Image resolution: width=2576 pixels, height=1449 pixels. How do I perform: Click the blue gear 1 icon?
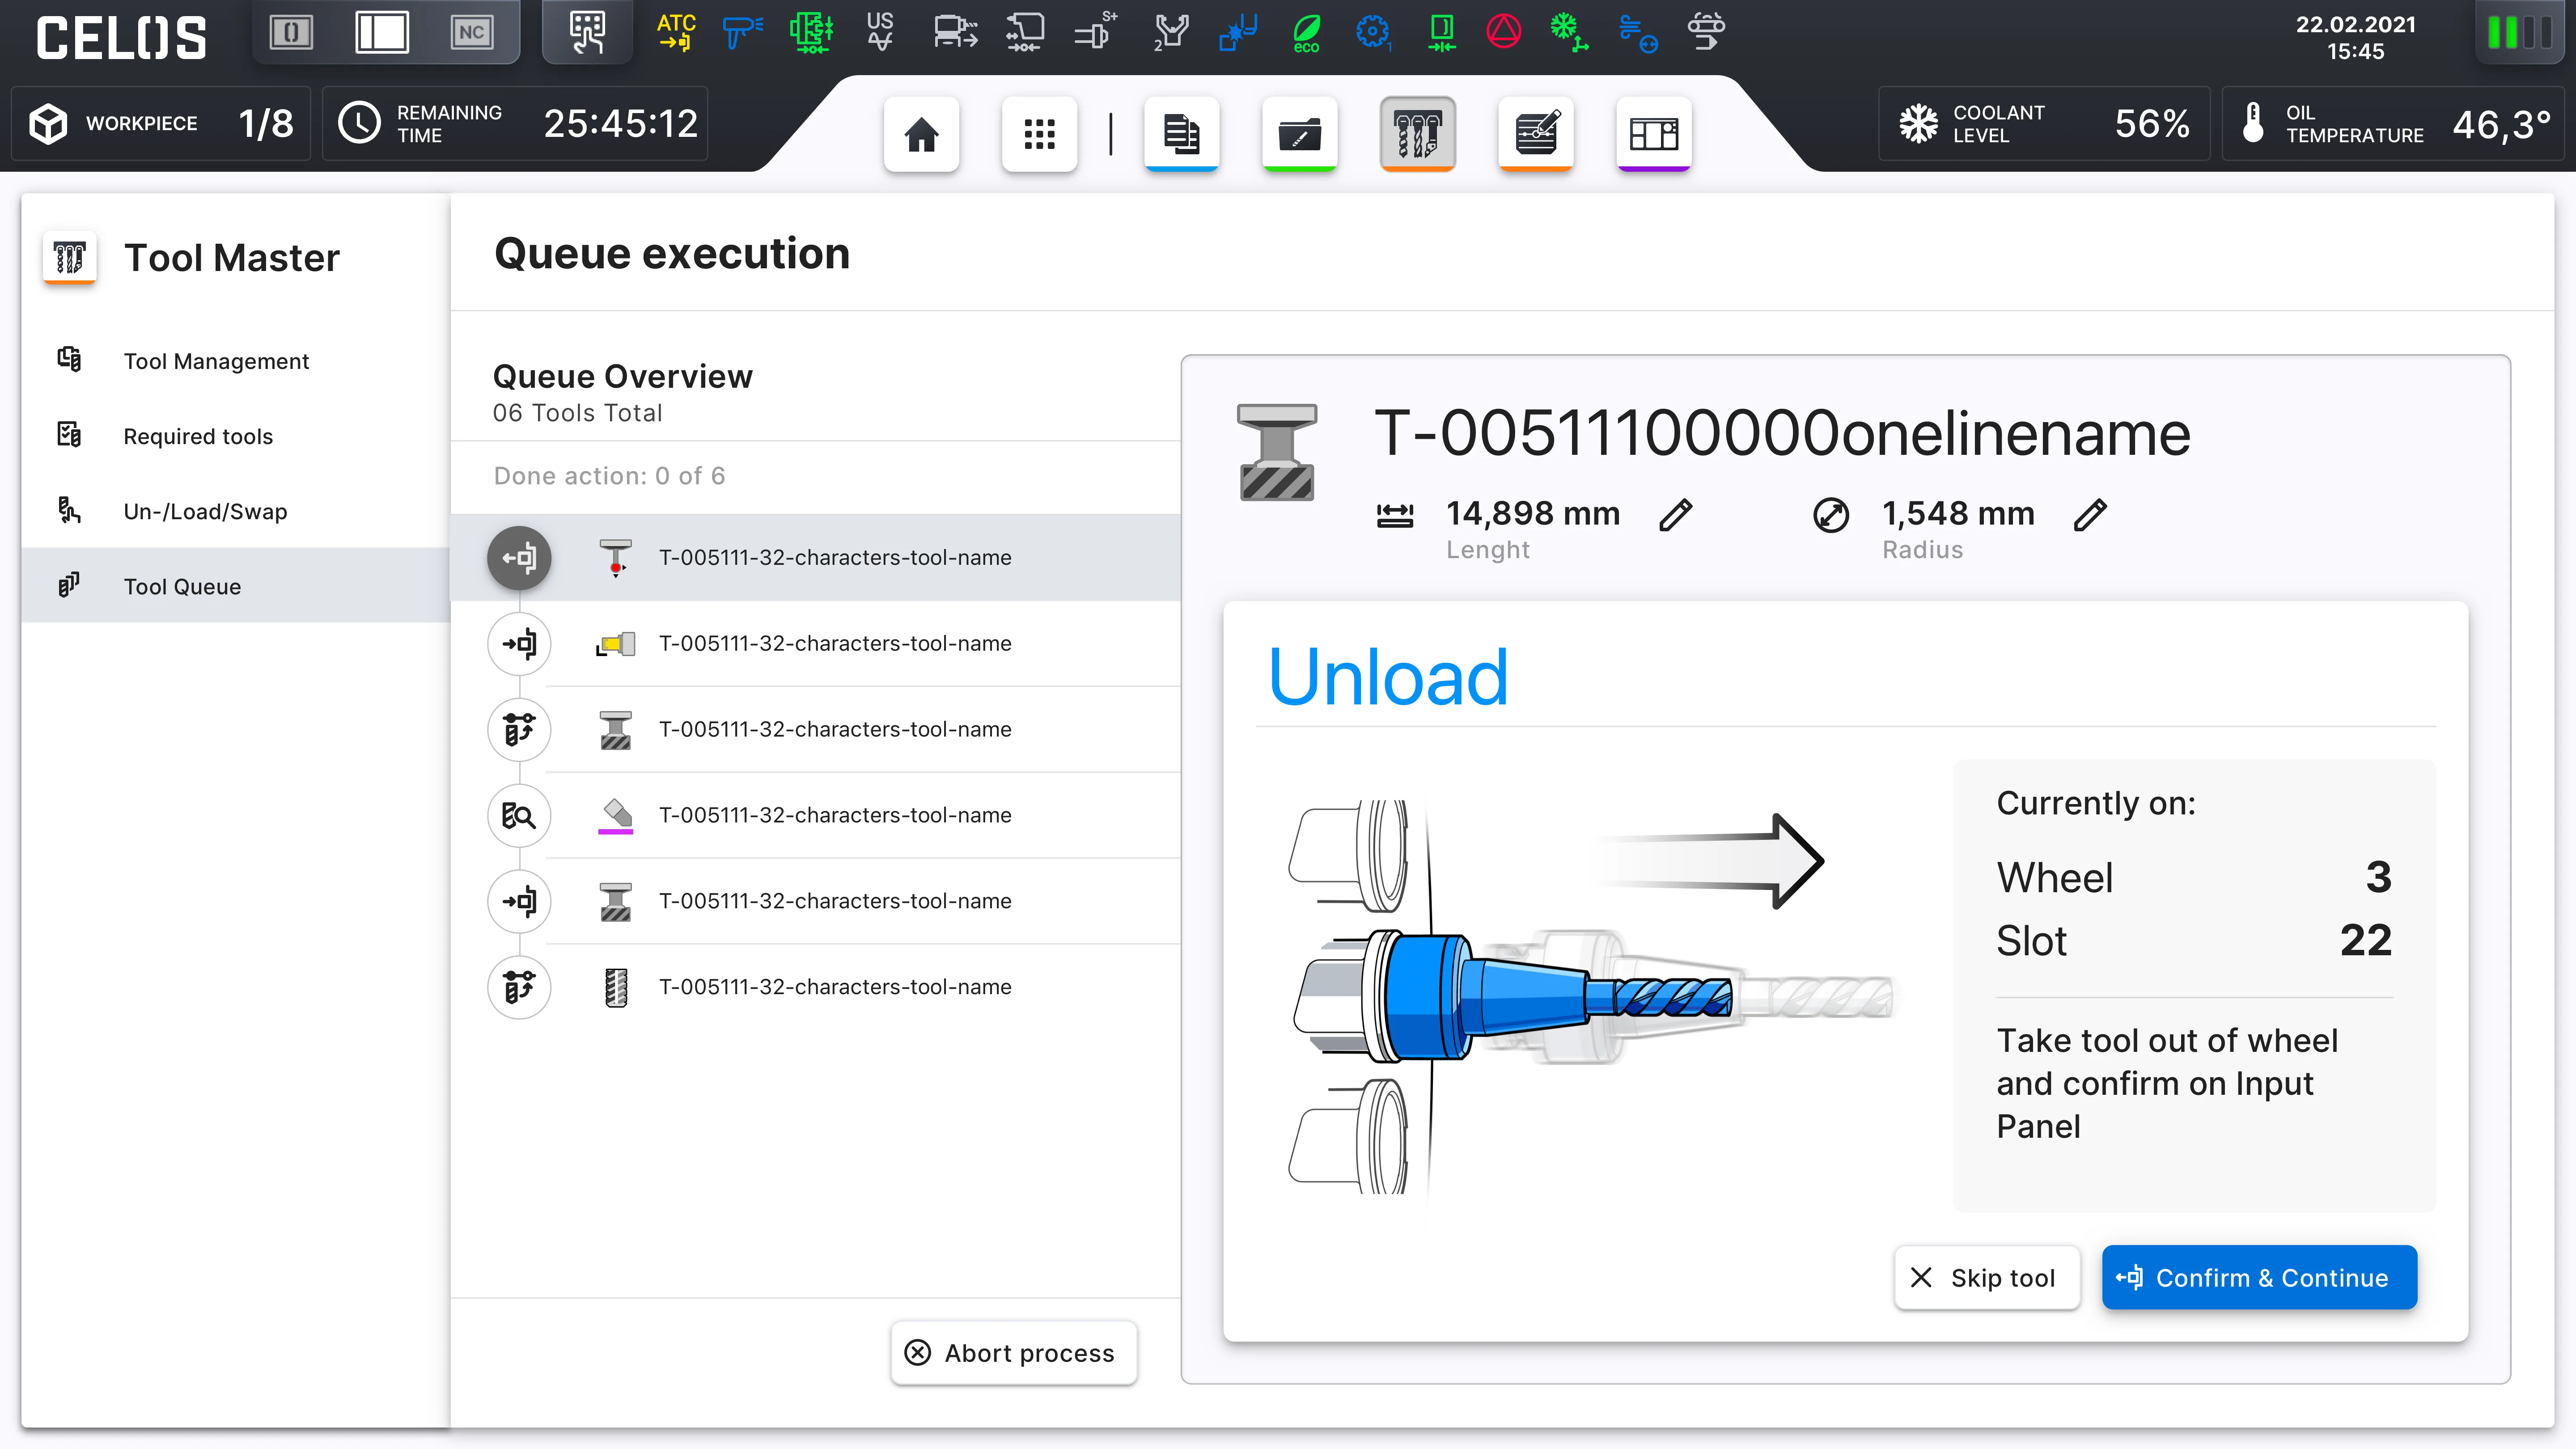tap(1373, 32)
